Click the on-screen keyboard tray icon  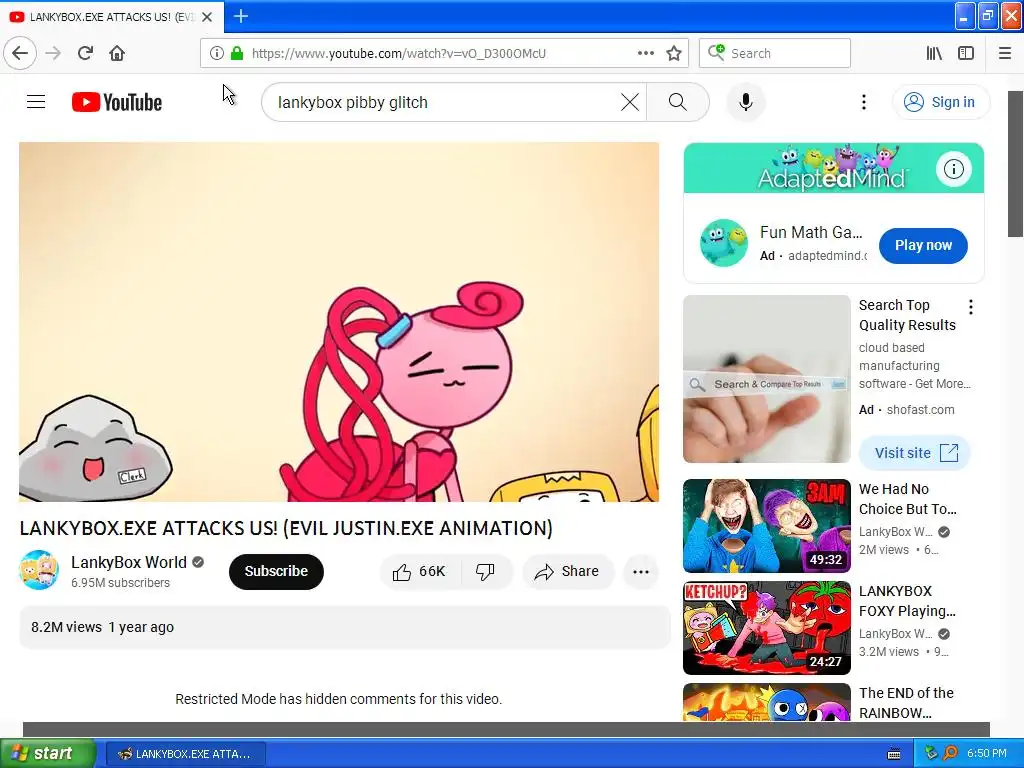click(x=894, y=754)
